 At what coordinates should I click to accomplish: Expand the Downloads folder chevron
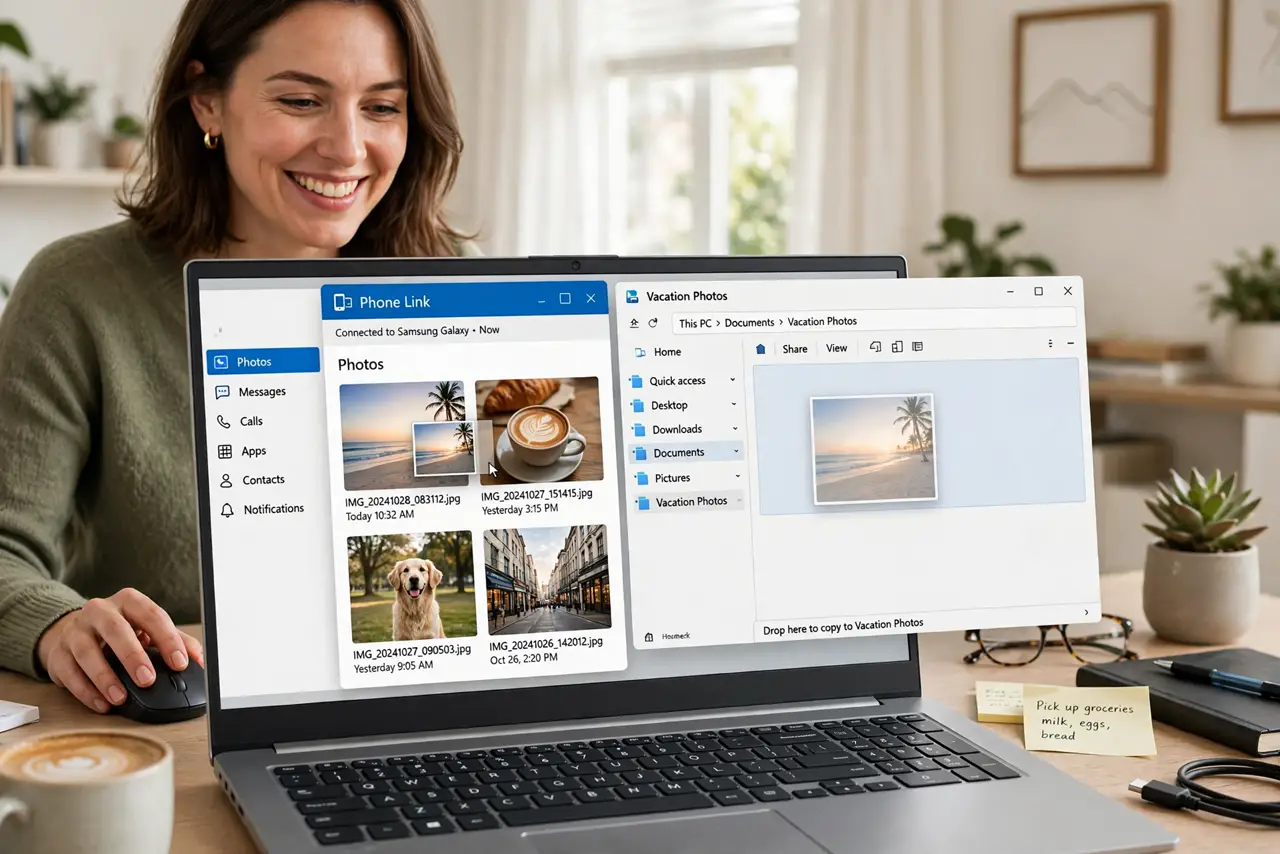[734, 429]
